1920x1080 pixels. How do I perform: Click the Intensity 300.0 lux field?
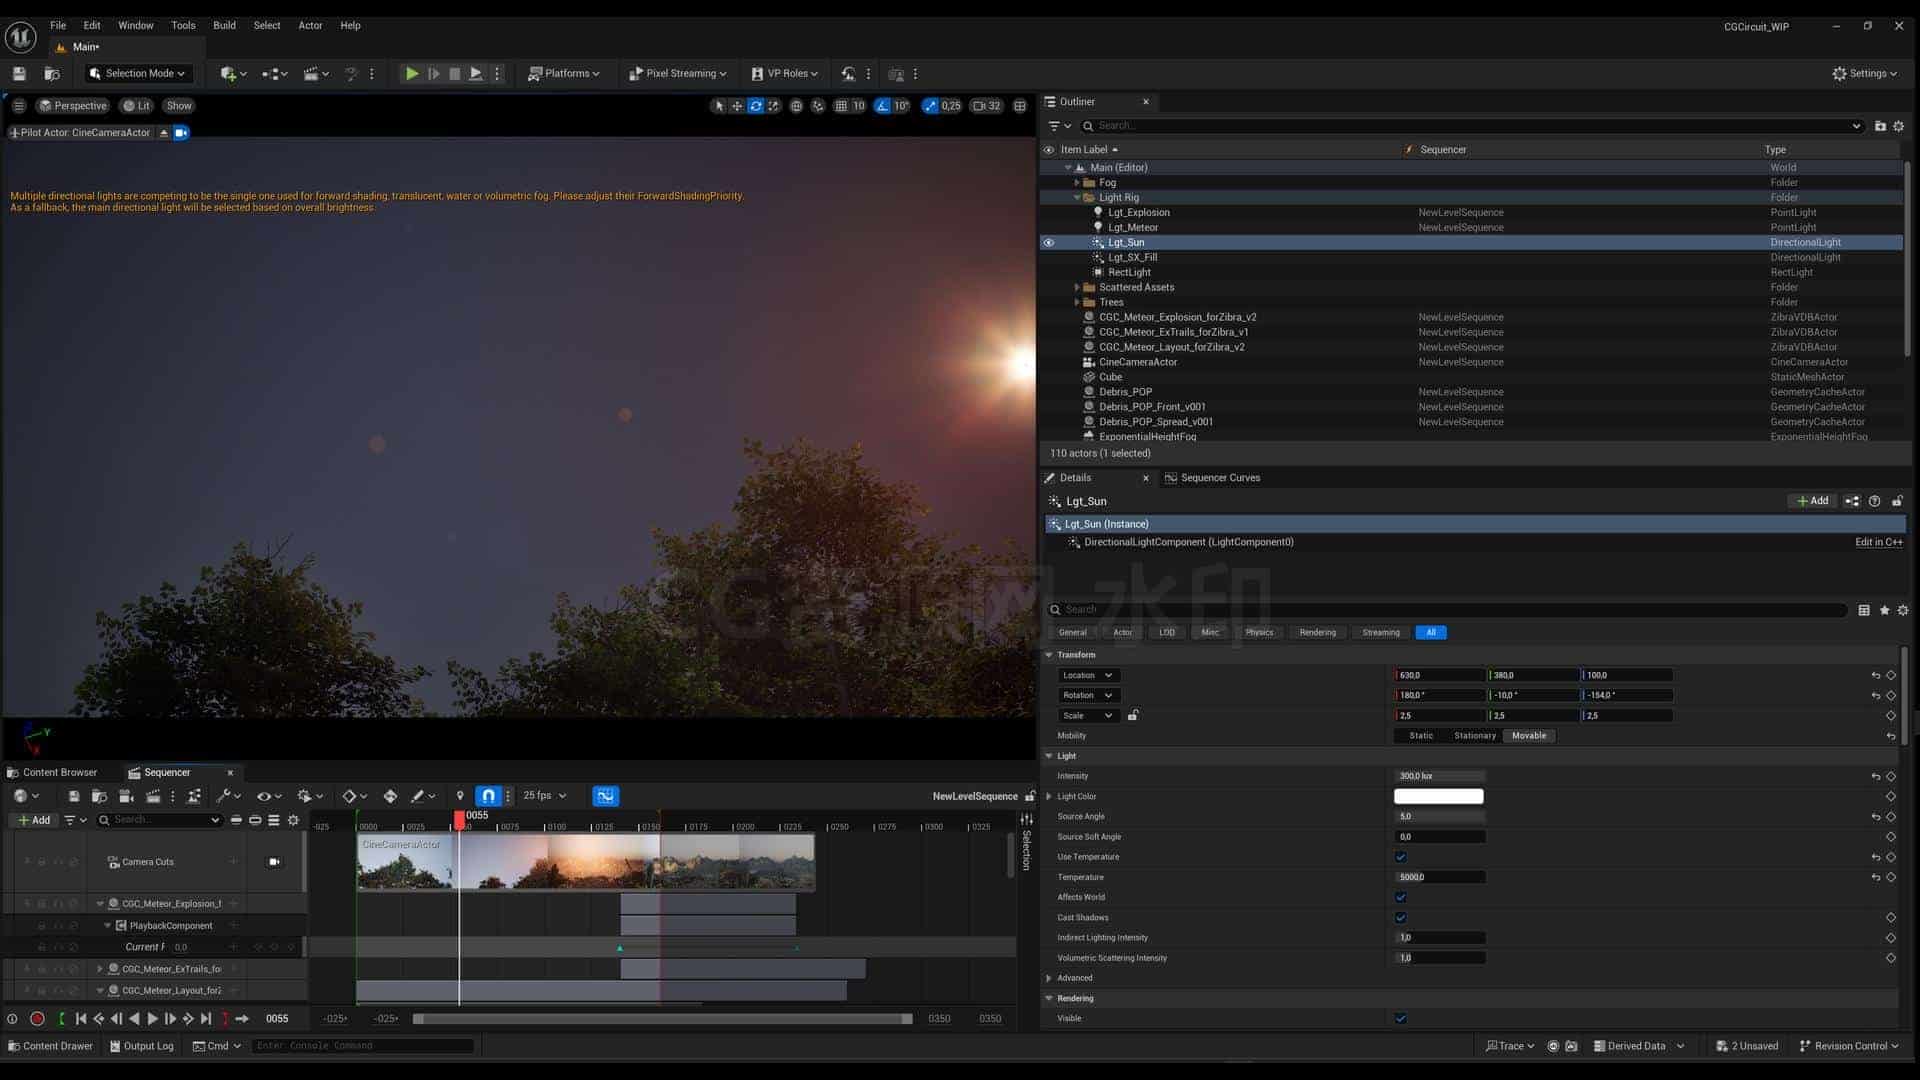[x=1440, y=777]
